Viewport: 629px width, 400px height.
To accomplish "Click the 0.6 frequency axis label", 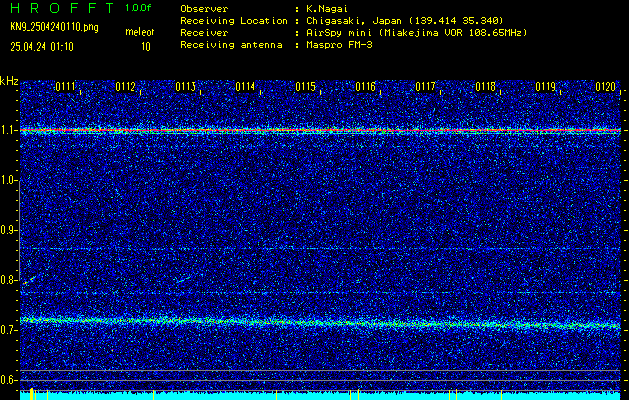I will coord(7,380).
